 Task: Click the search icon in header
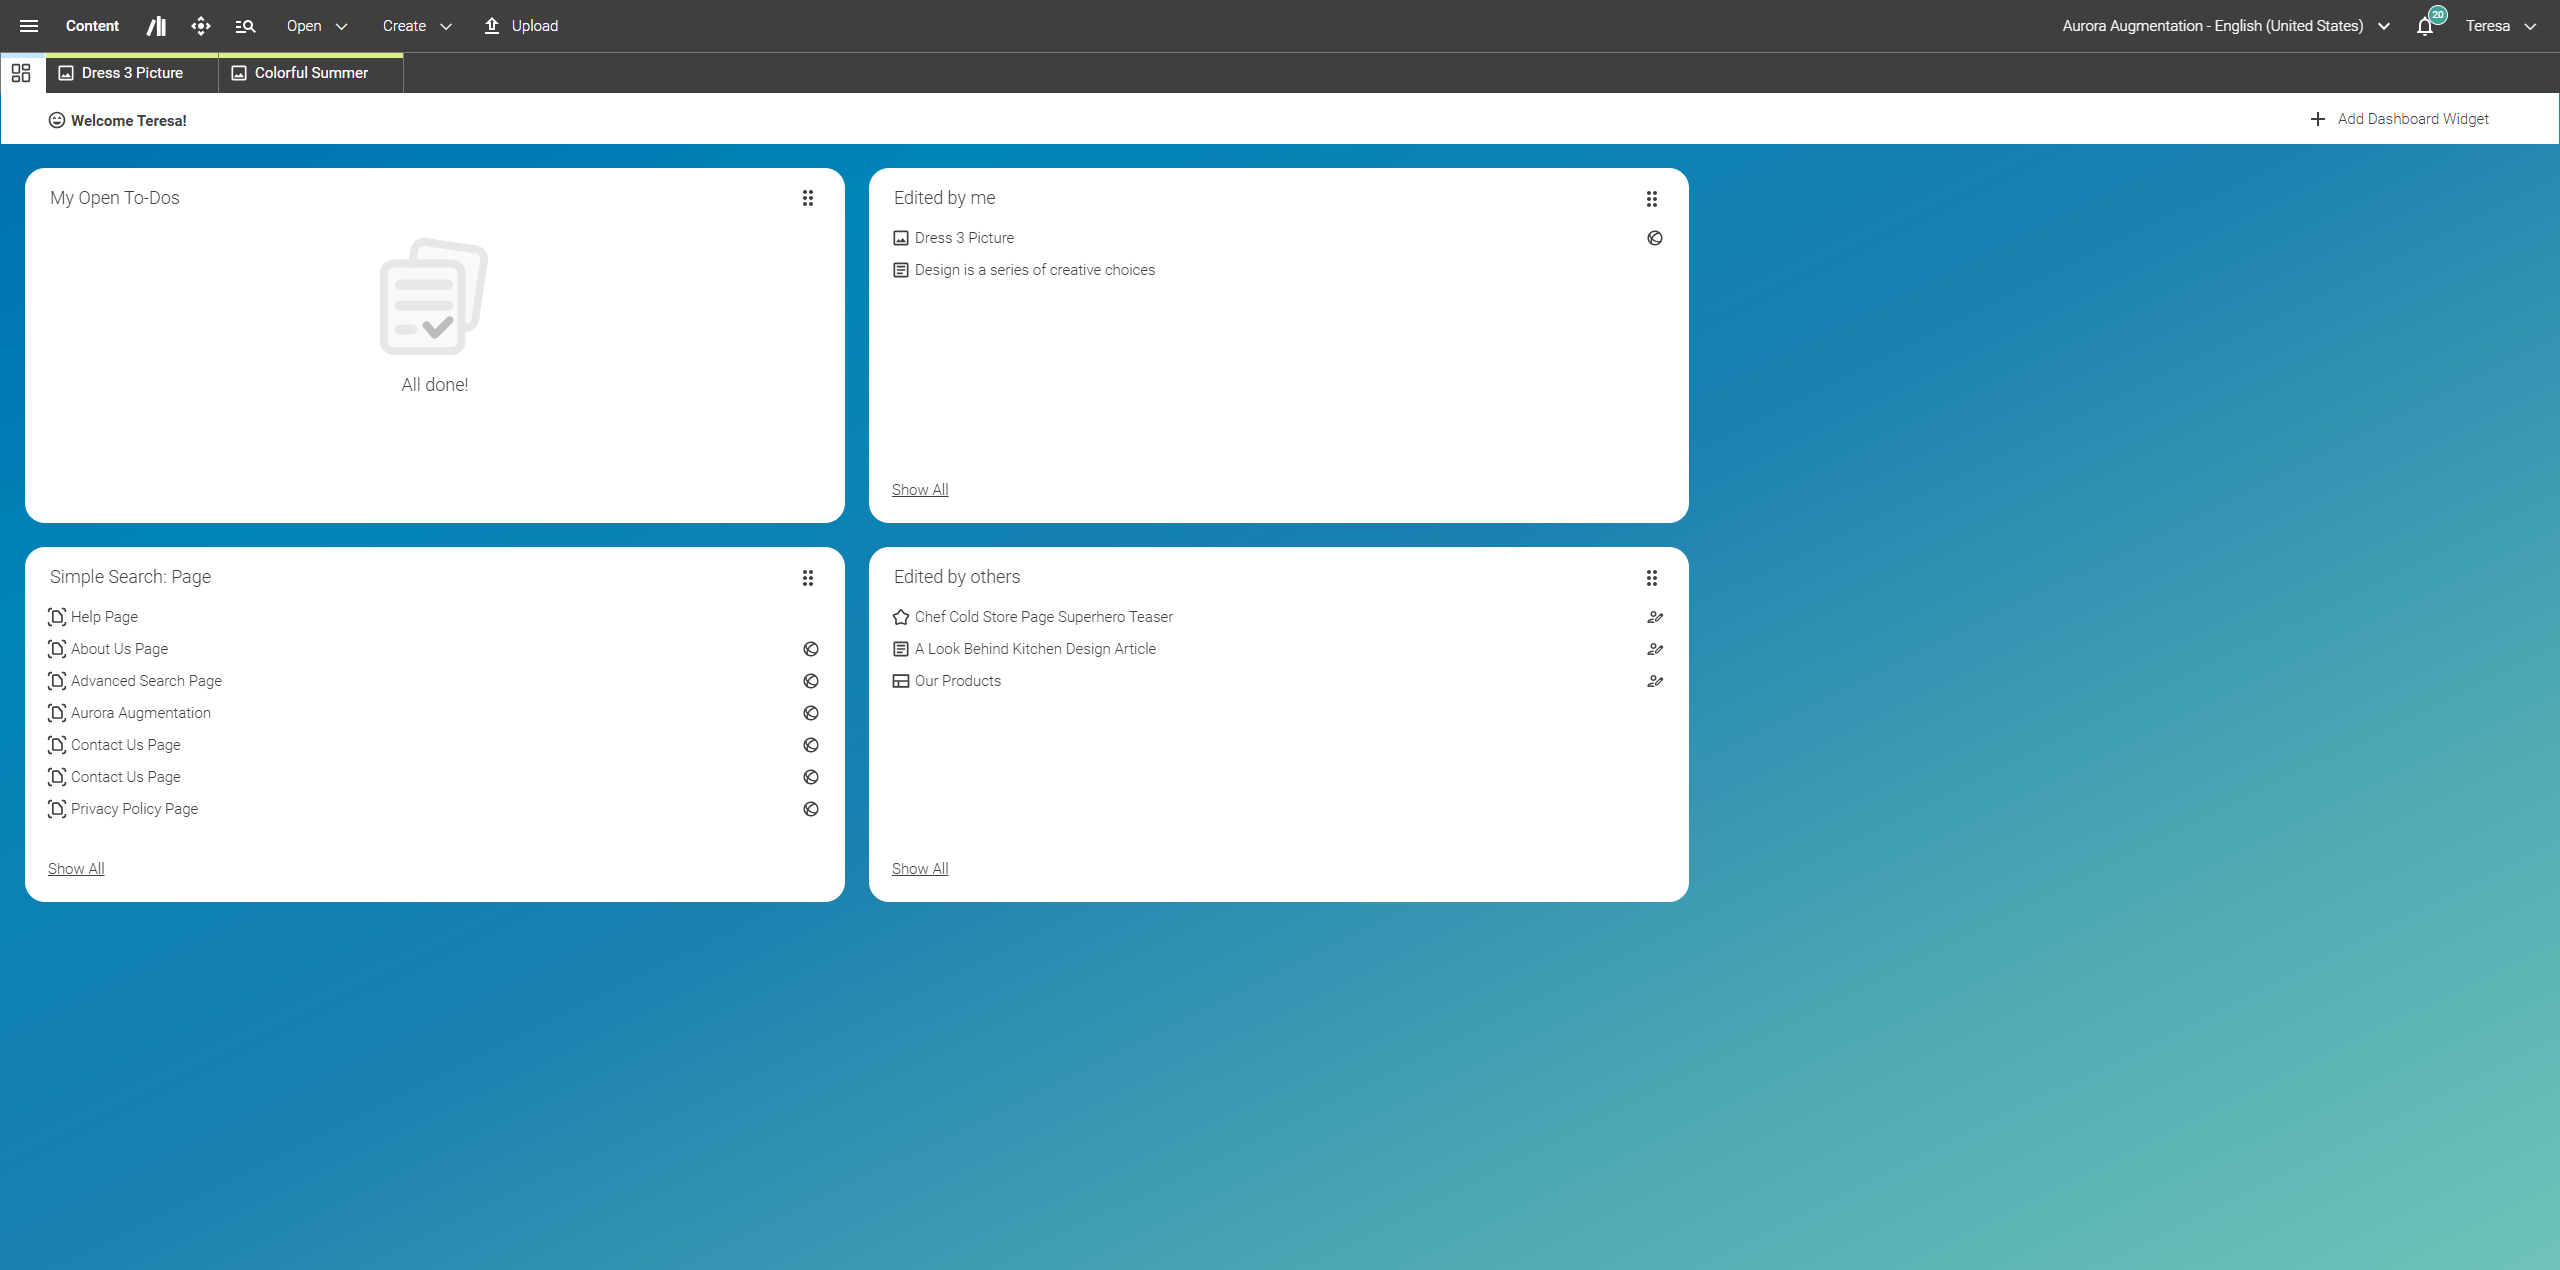[245, 26]
